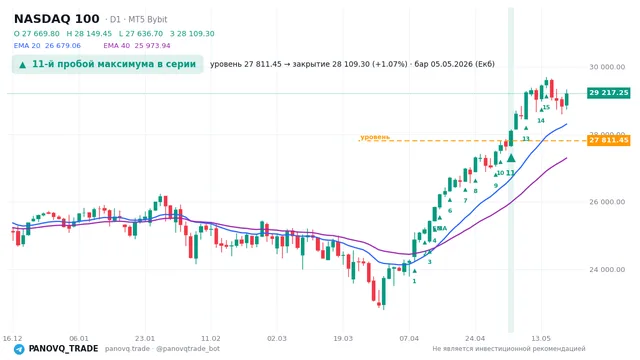The image size is (640, 360).
Task: Open the panovq.trade website link
Action: tap(127, 349)
